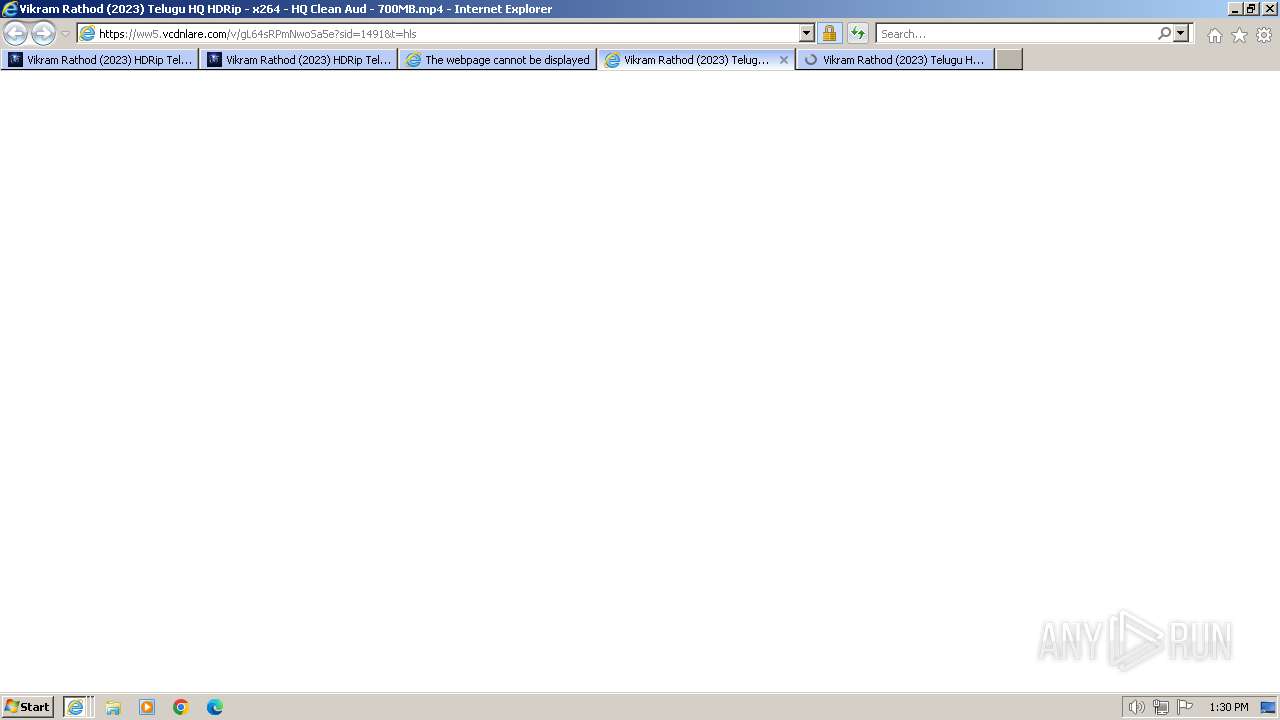Minimize the Internet Explorer window
1280x720 pixels.
pos(1234,9)
